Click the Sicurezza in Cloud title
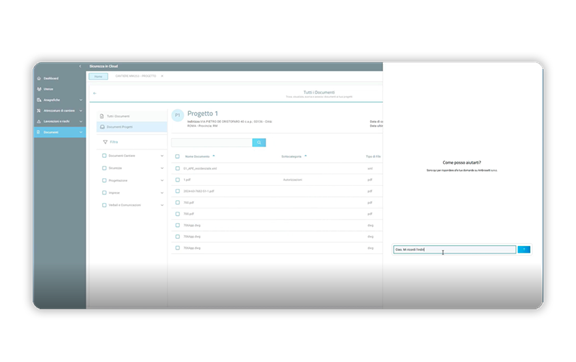 coord(104,66)
